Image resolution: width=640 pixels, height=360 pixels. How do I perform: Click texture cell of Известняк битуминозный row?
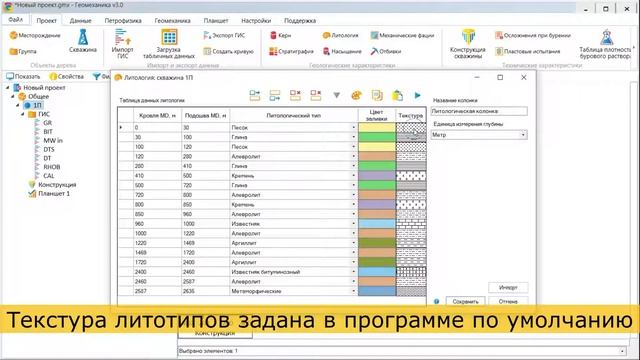(x=411, y=272)
